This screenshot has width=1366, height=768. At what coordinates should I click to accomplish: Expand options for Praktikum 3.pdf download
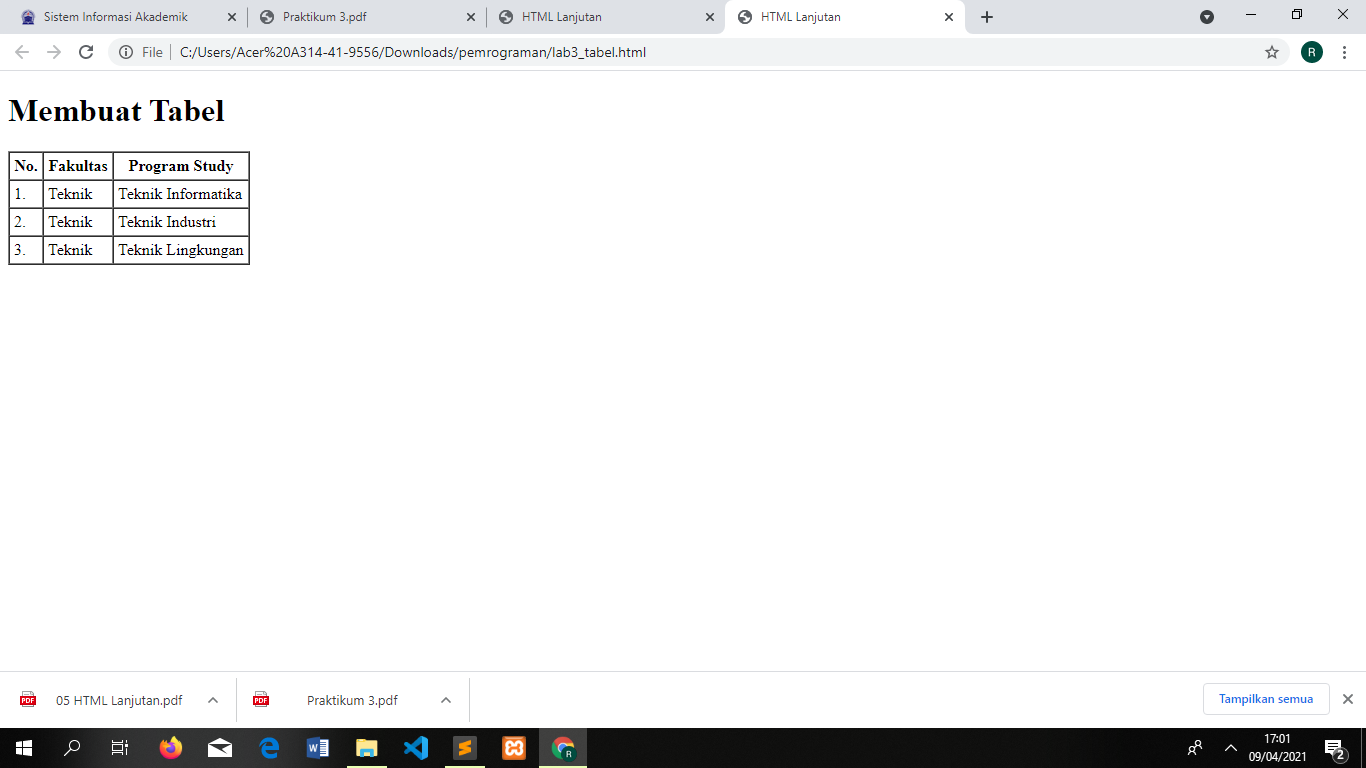(x=446, y=699)
